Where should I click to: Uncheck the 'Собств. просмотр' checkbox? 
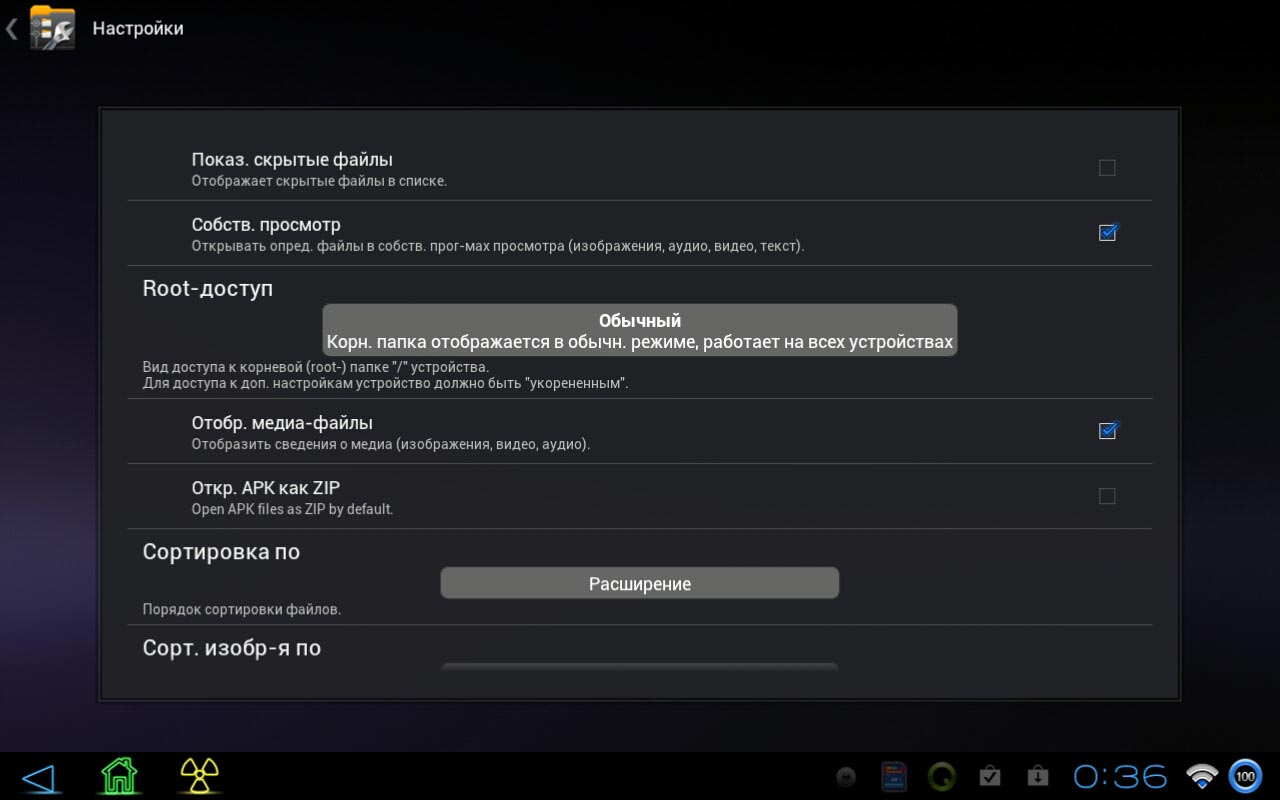(1107, 233)
